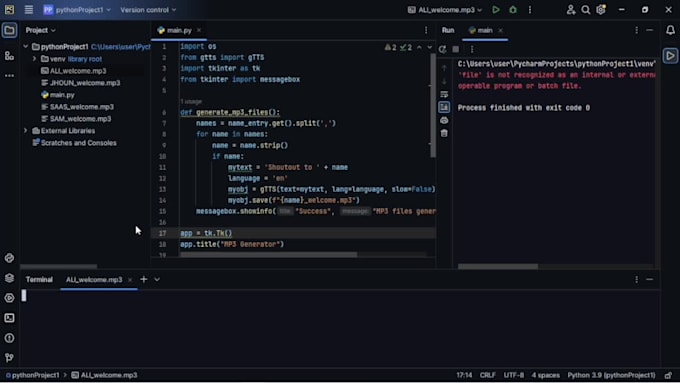Open Version control dropdown
Viewport: 680px width, 383px height.
coord(148,10)
